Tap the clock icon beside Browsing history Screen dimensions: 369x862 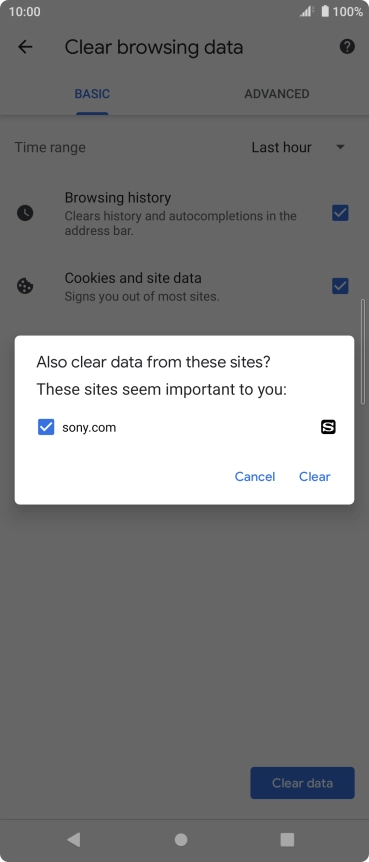[x=25, y=213]
